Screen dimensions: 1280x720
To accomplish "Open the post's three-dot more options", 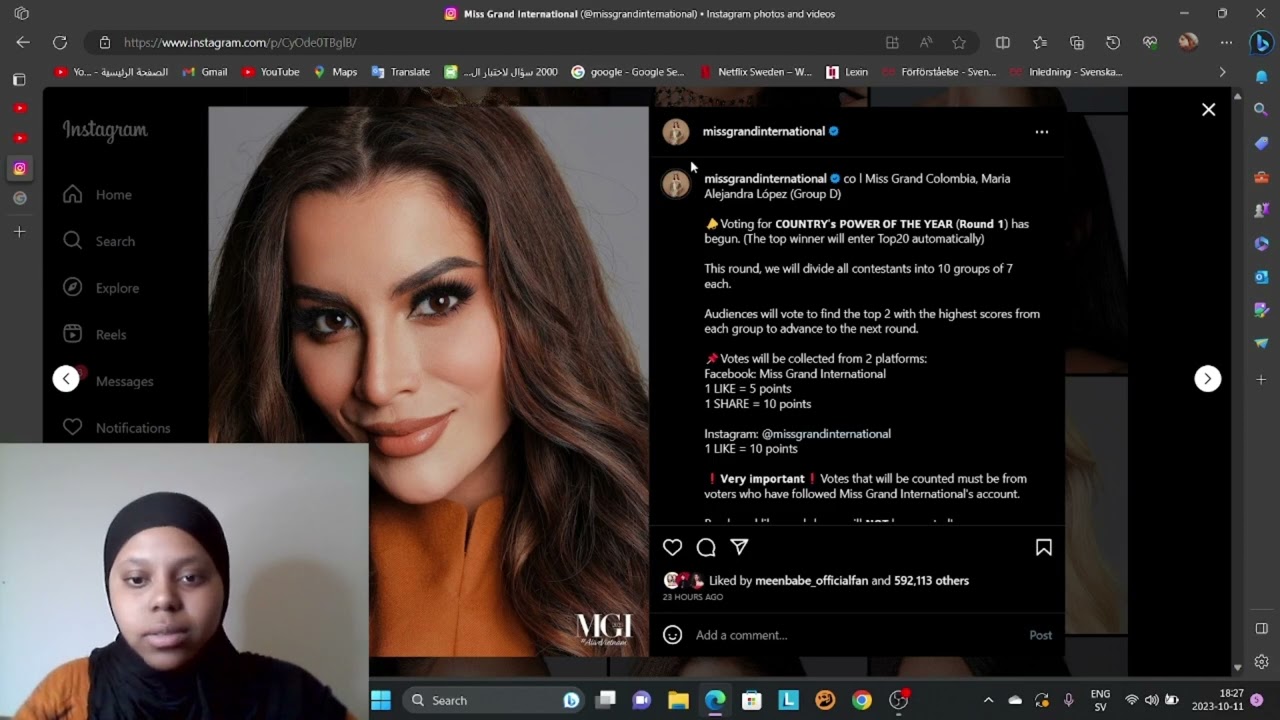I will (x=1042, y=131).
